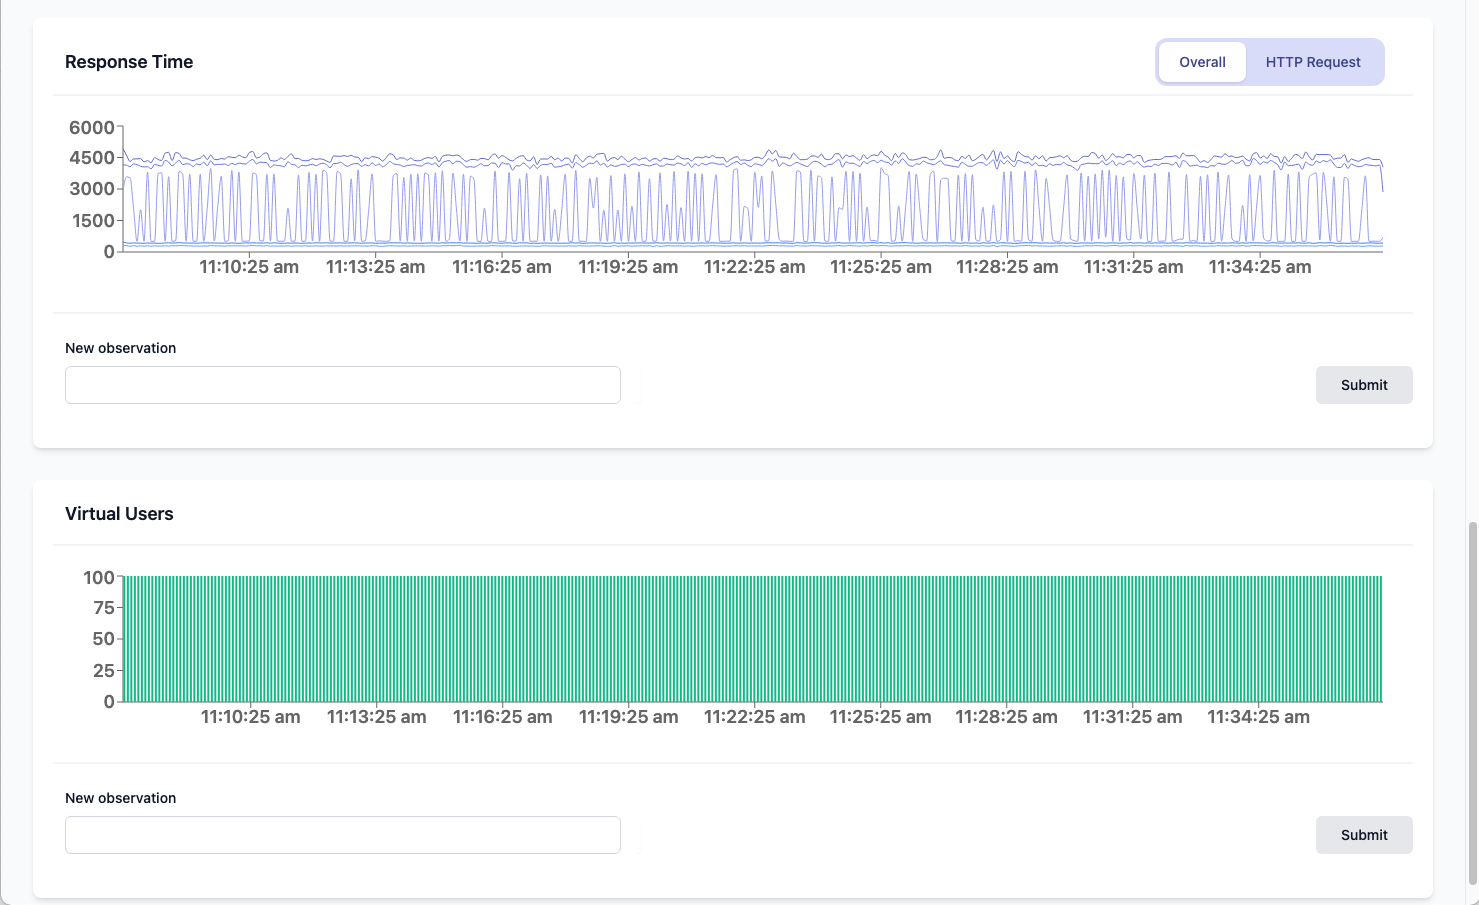The height and width of the screenshot is (905, 1479).
Task: Click the Response Time heading
Action: 129,62
